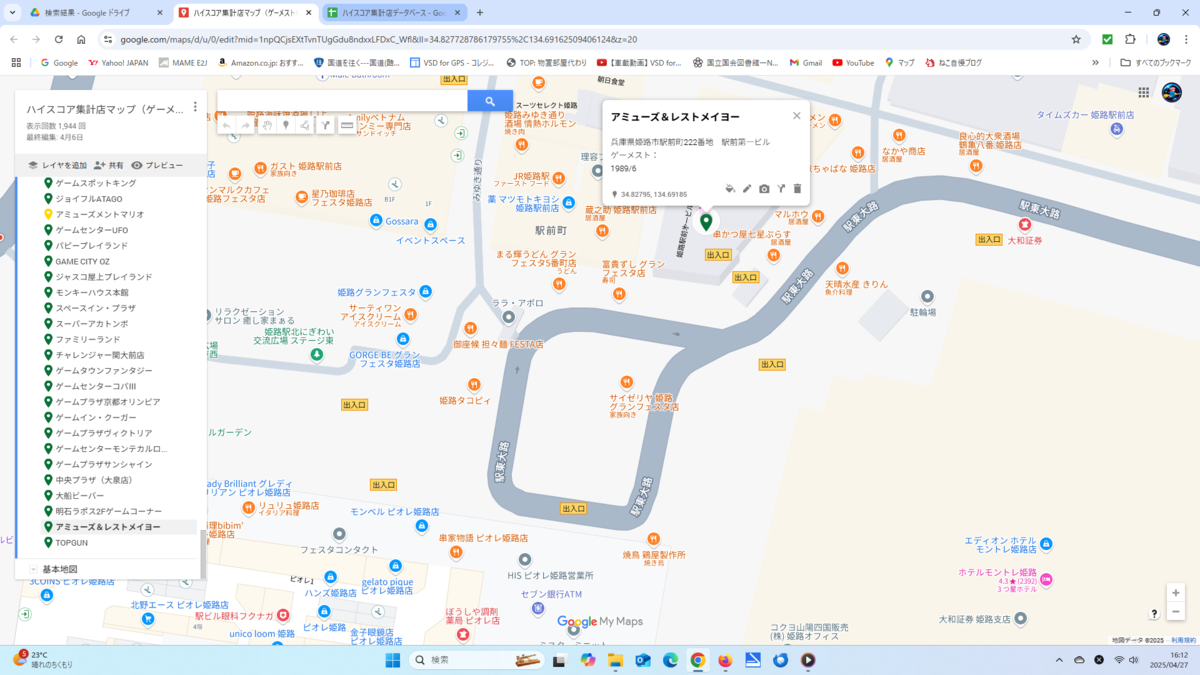Image resolution: width=1200 pixels, height=675 pixels.
Task: Click the map title ハイスコア集計店マップ
Action: click(105, 109)
